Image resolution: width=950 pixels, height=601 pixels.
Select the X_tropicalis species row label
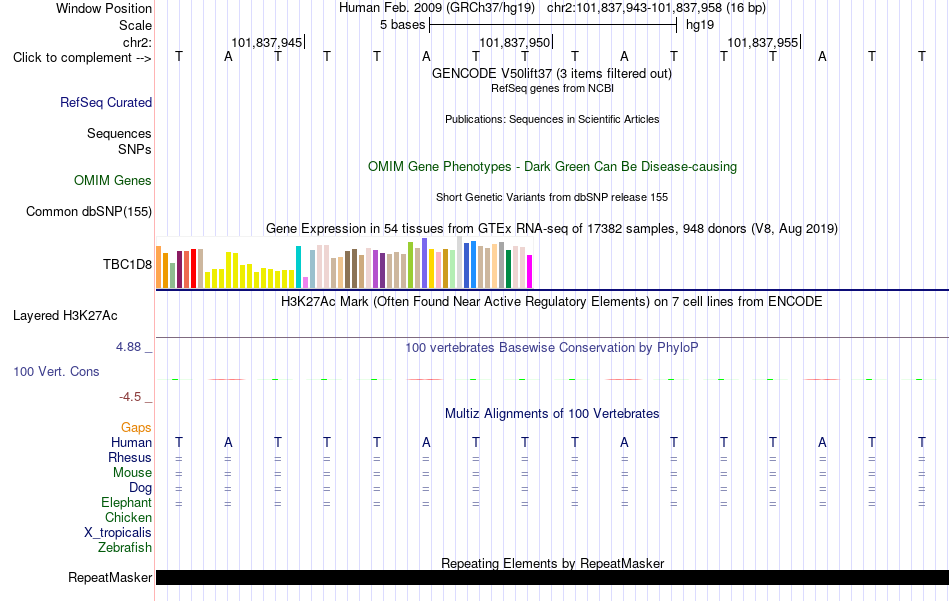tap(118, 533)
